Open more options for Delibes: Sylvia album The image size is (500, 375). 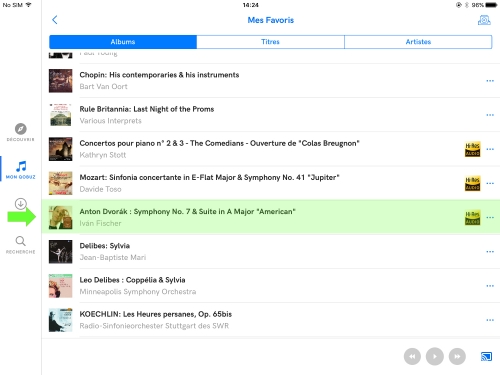490,252
